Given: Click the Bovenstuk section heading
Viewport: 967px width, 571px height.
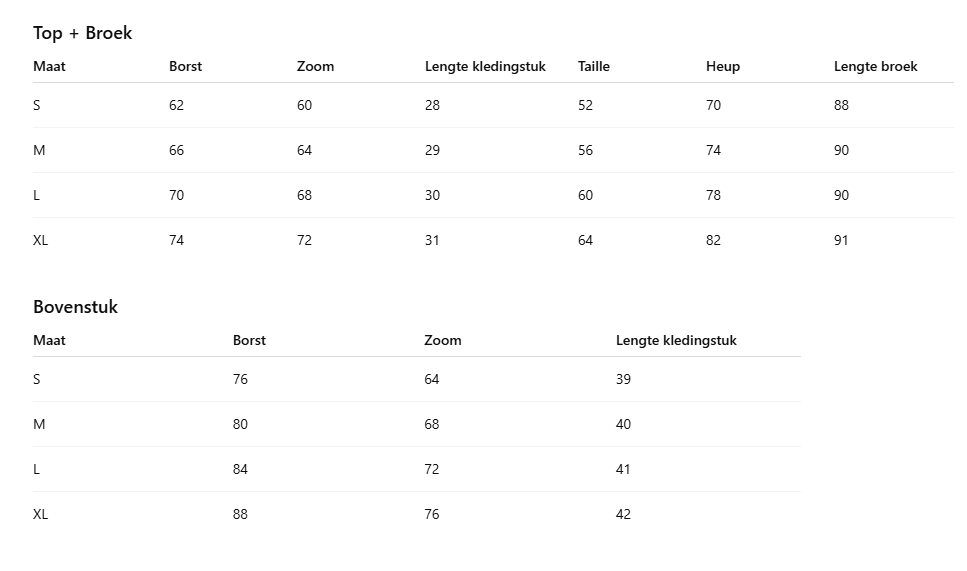Looking at the screenshot, I should pos(75,307).
